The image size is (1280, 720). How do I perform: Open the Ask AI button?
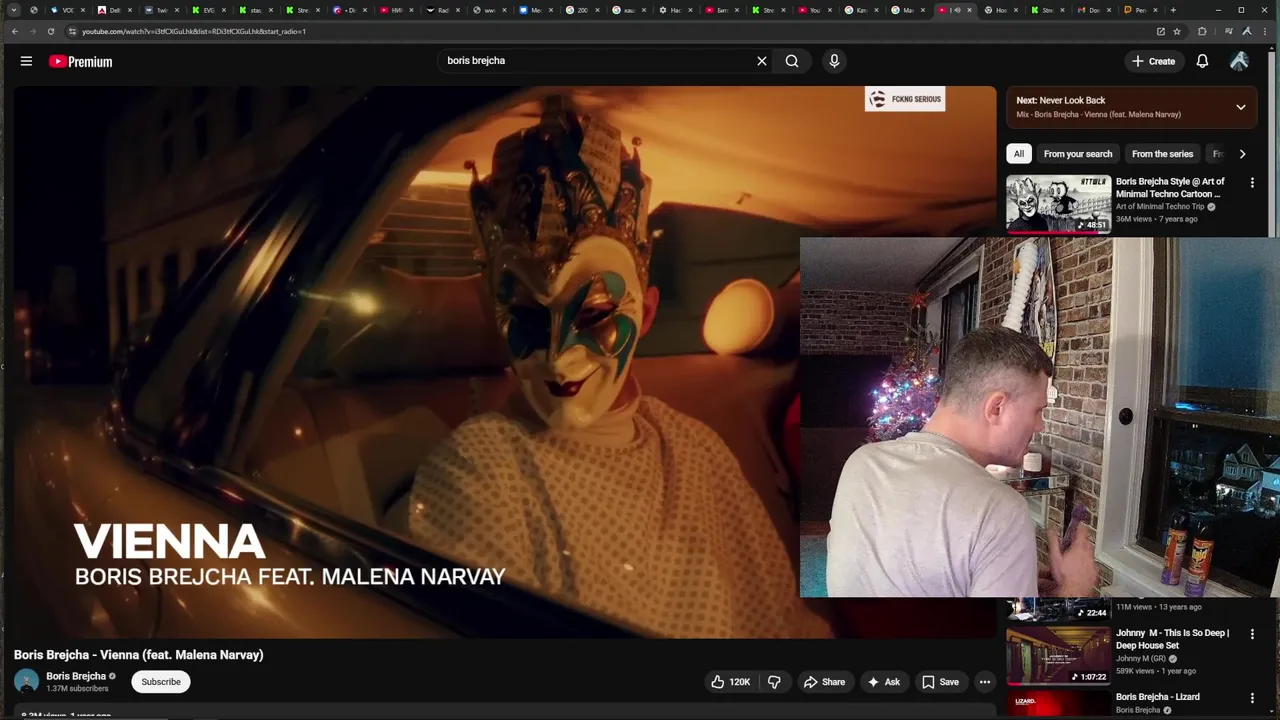click(x=884, y=682)
